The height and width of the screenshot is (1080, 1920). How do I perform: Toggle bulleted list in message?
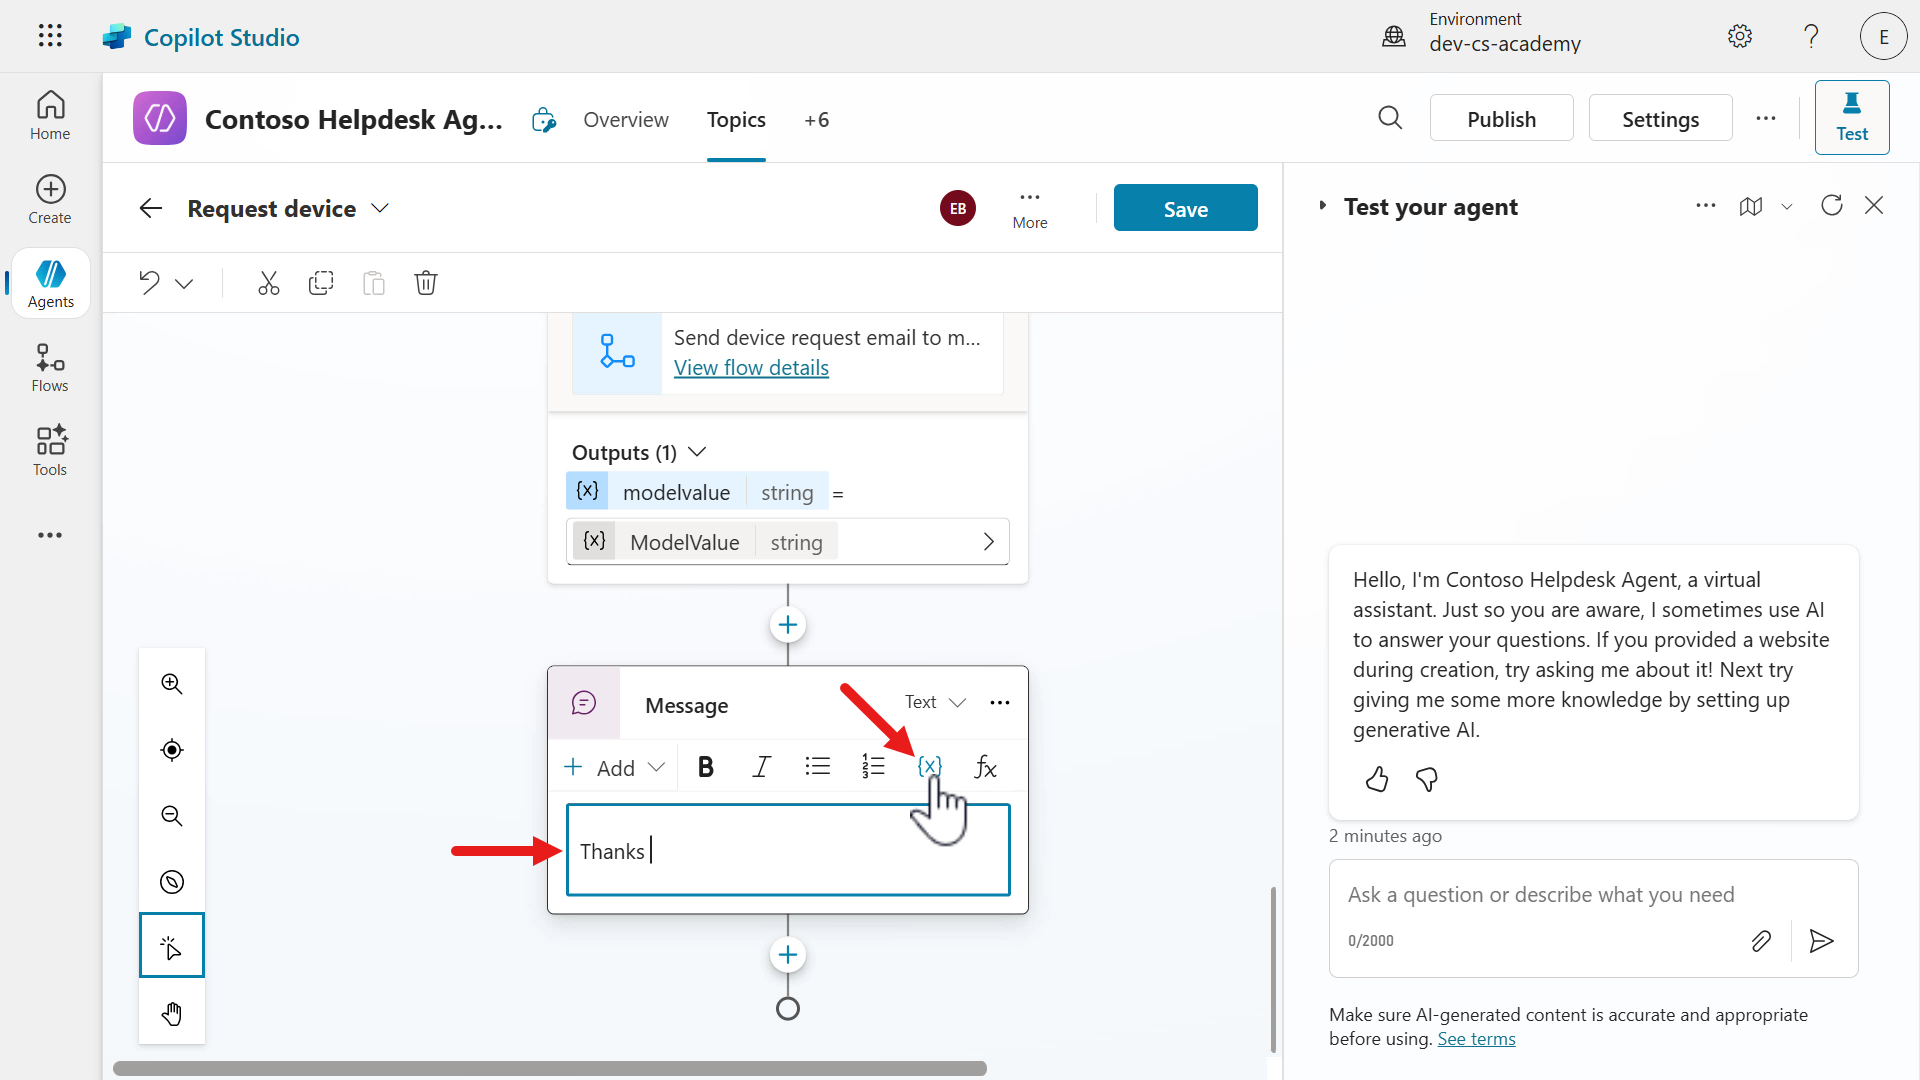coord(817,767)
